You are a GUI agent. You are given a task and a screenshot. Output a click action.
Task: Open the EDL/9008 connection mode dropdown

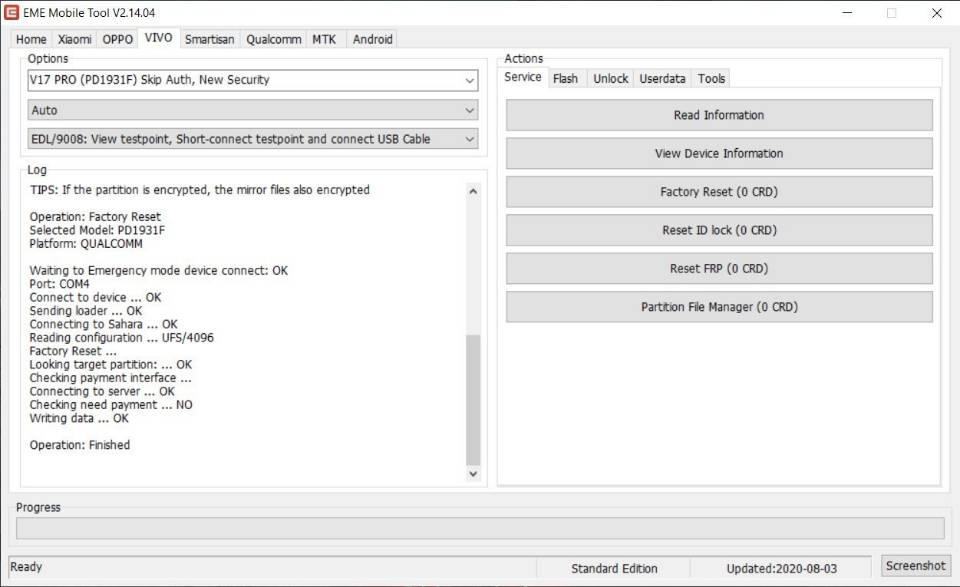click(x=252, y=139)
